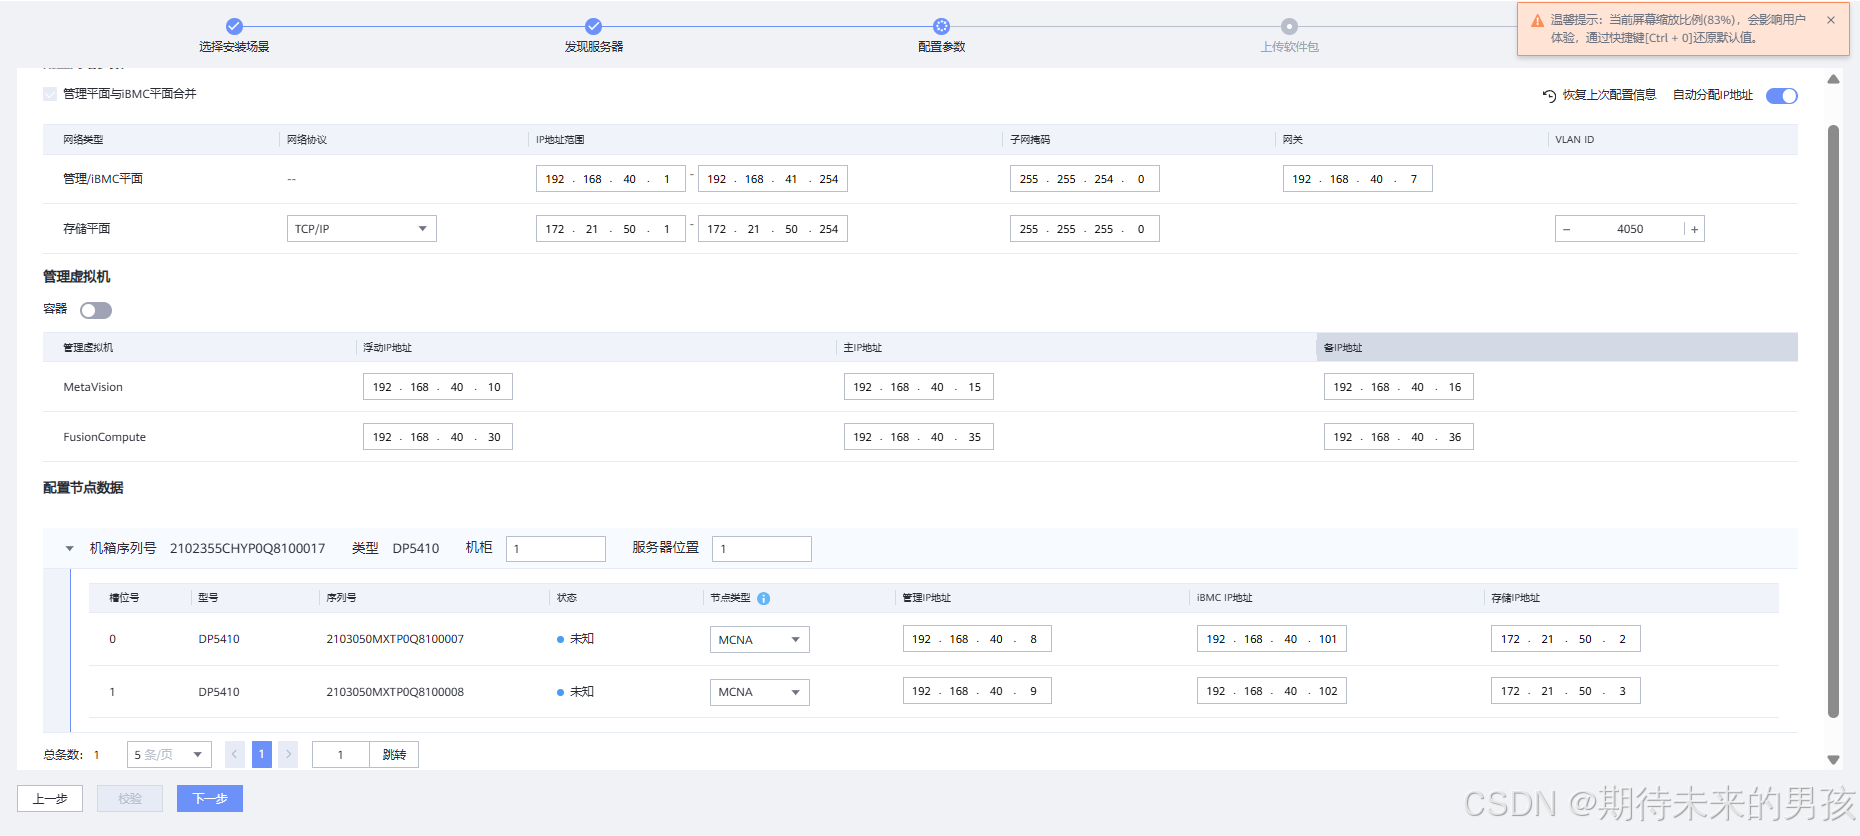Click the jump-to page number field
Screen dimensions: 1860x836
[341, 755]
